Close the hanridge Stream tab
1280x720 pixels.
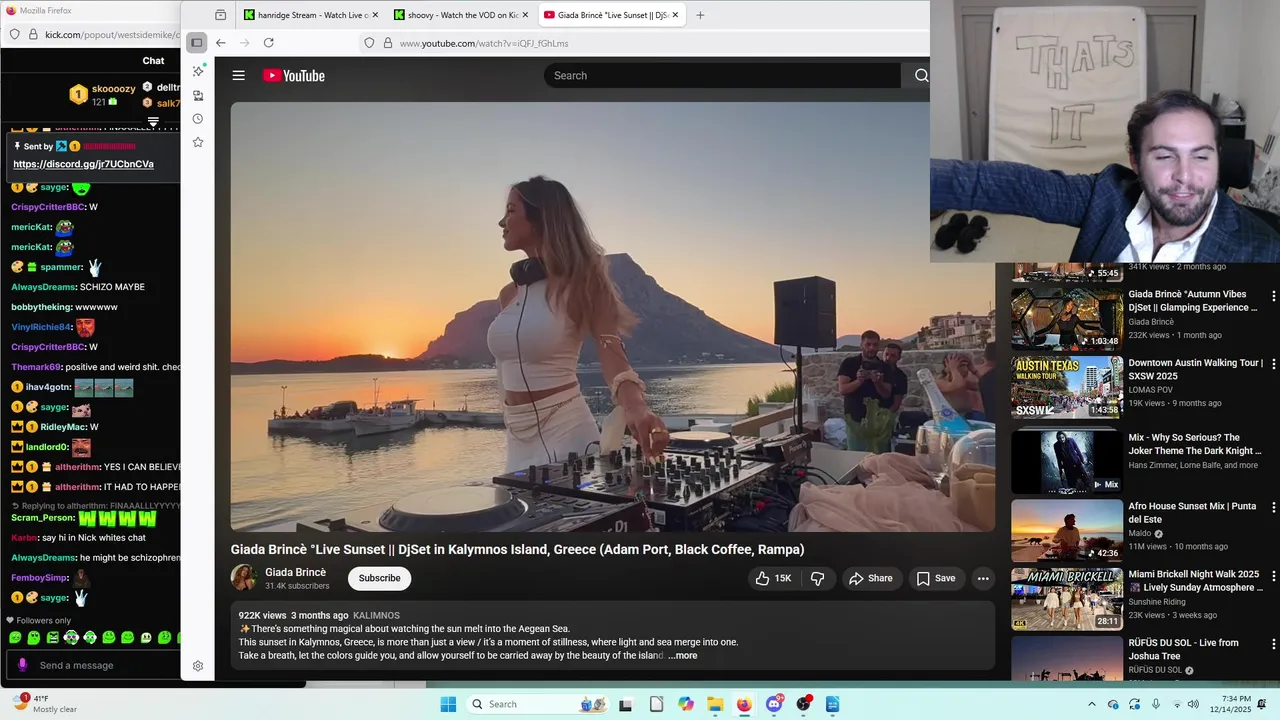[375, 15]
